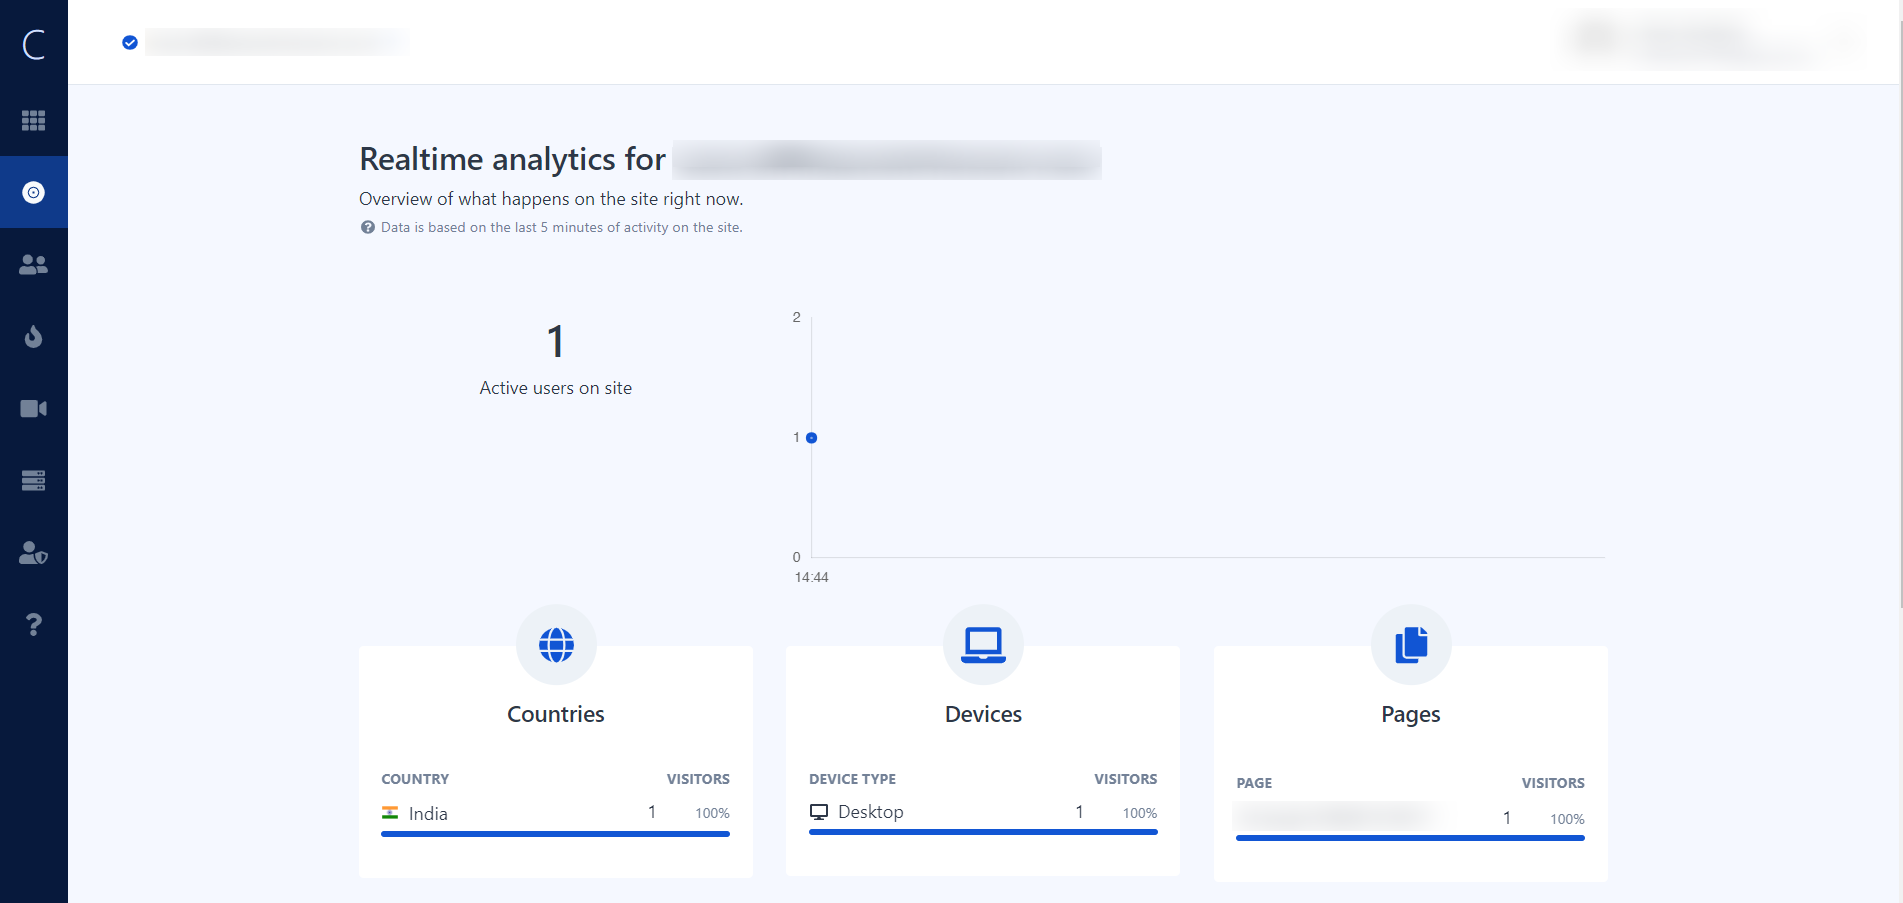
Task: Click the Desktop progress bar
Action: click(983, 832)
